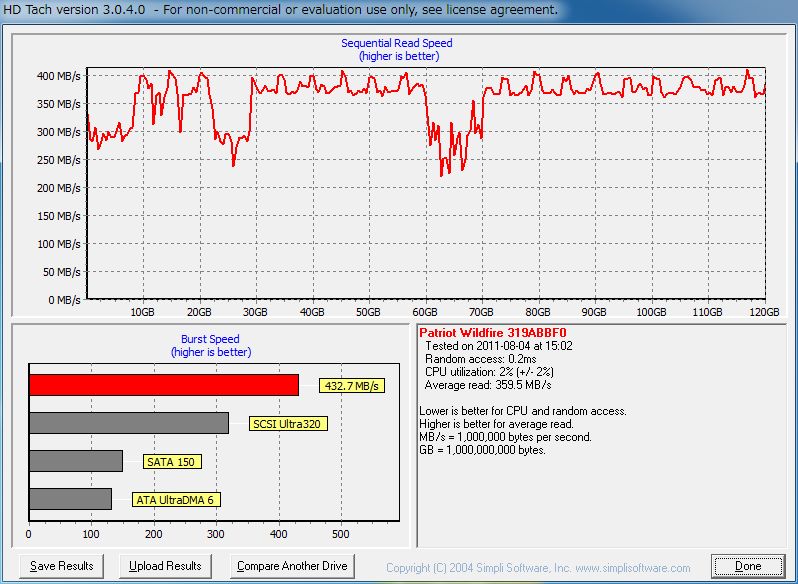Viewport: 798px width, 584px height.
Task: Click the 100 MB/s axis label
Action: tap(59, 244)
